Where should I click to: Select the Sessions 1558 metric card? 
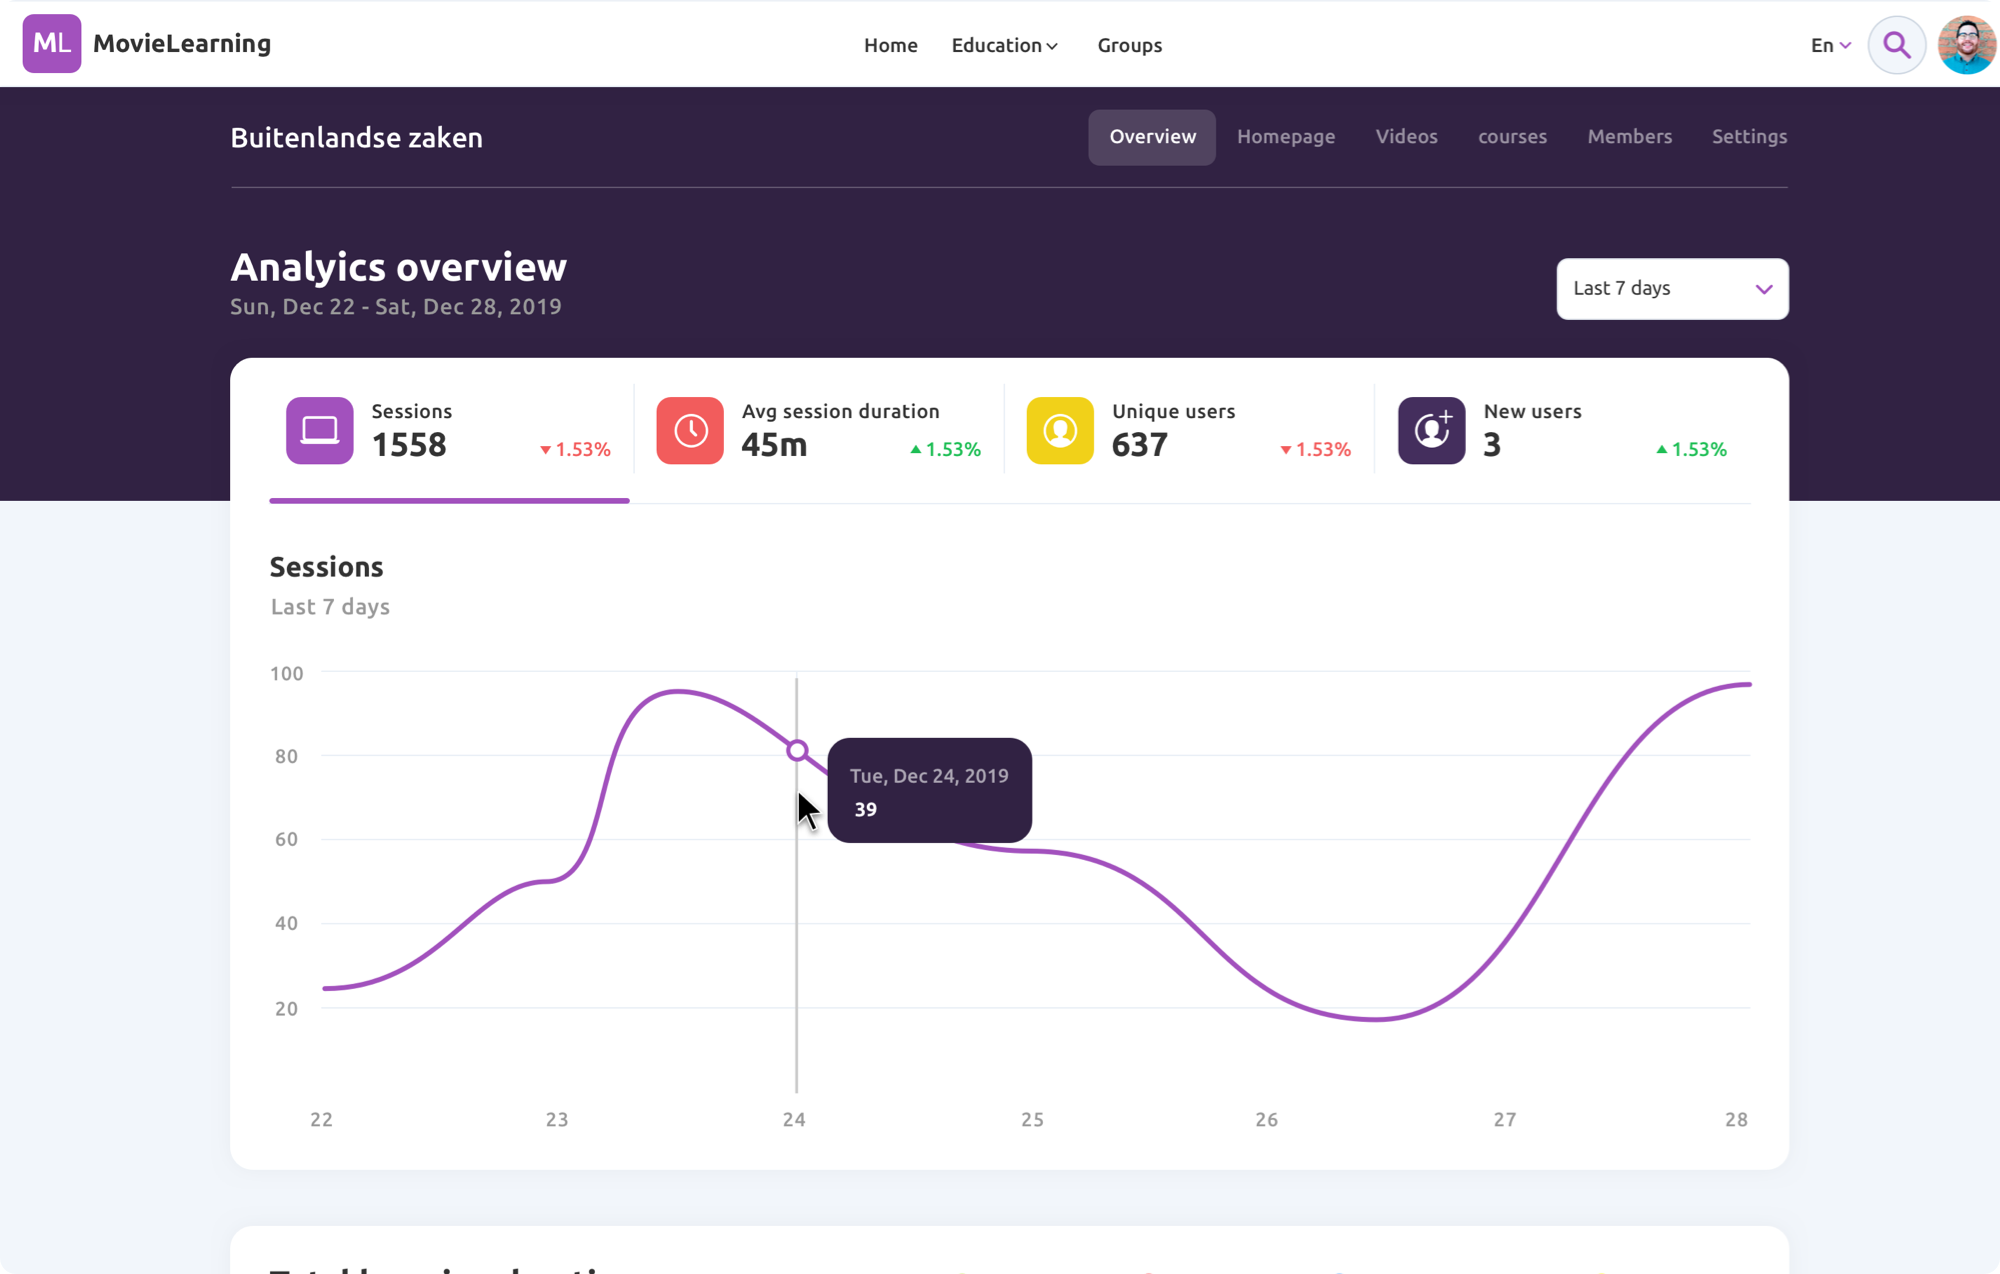click(x=449, y=431)
